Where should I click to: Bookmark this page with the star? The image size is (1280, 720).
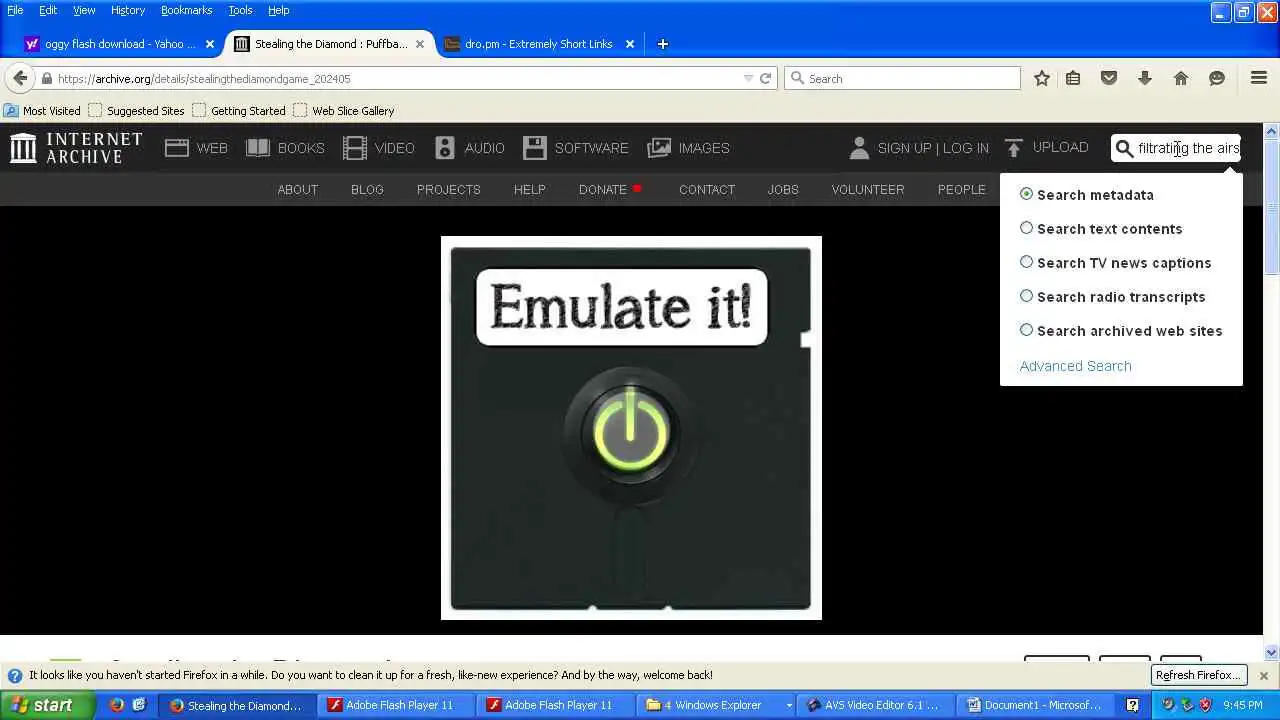click(x=1042, y=78)
